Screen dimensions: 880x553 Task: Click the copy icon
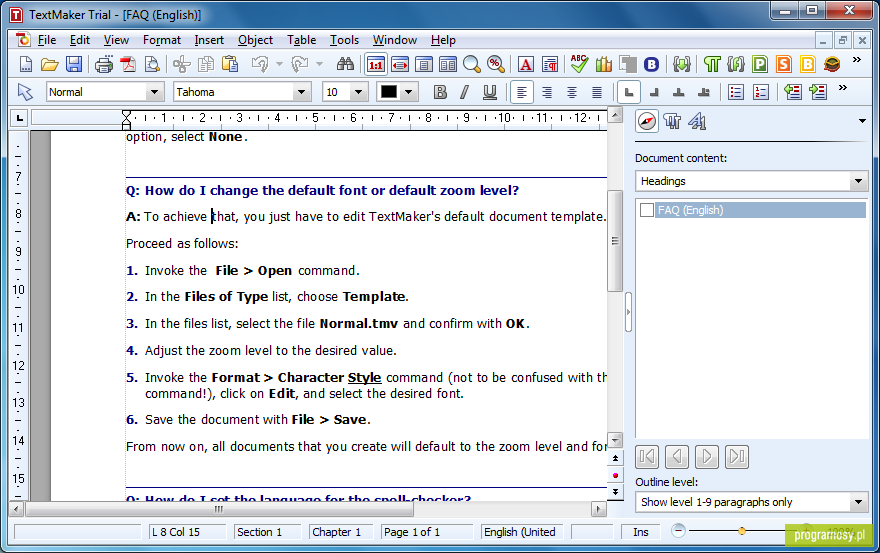pos(206,64)
